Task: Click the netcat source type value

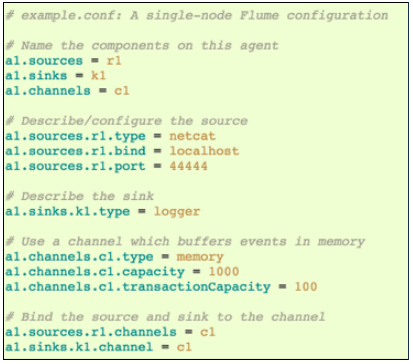Action: point(193,136)
